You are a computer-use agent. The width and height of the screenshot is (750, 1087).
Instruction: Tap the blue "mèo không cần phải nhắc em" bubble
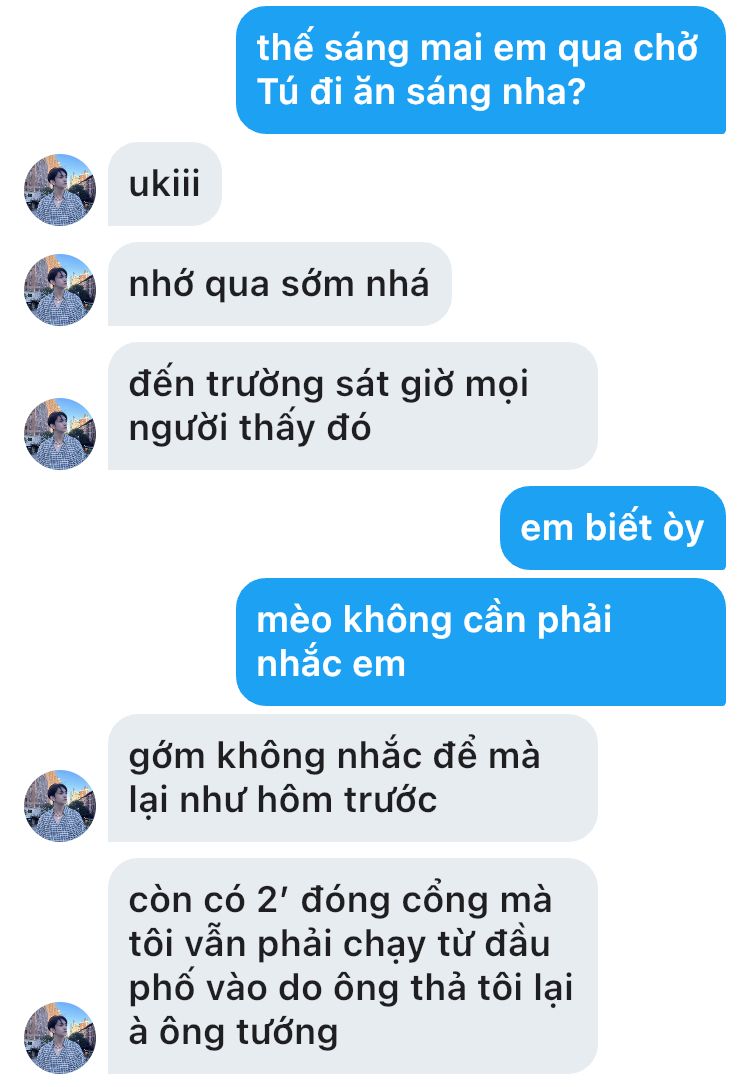tap(481, 642)
